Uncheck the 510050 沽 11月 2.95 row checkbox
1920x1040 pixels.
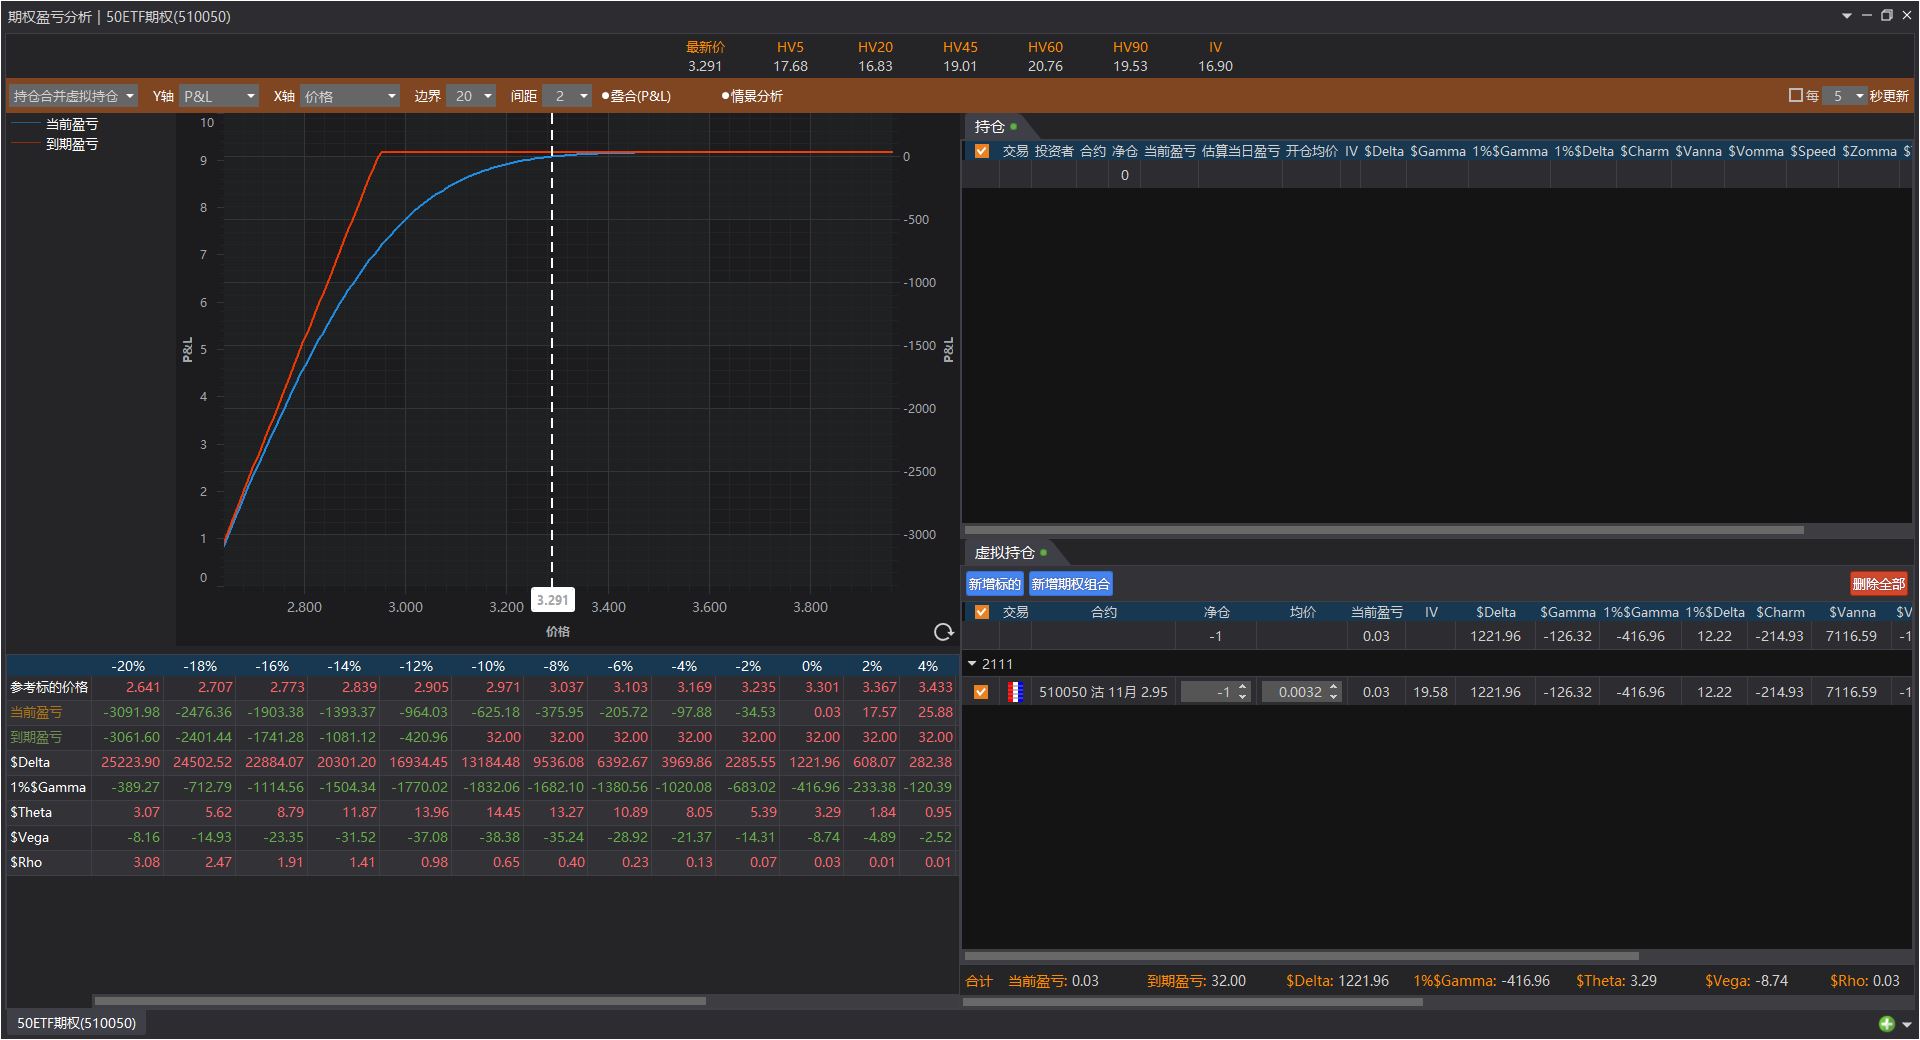[x=981, y=692]
